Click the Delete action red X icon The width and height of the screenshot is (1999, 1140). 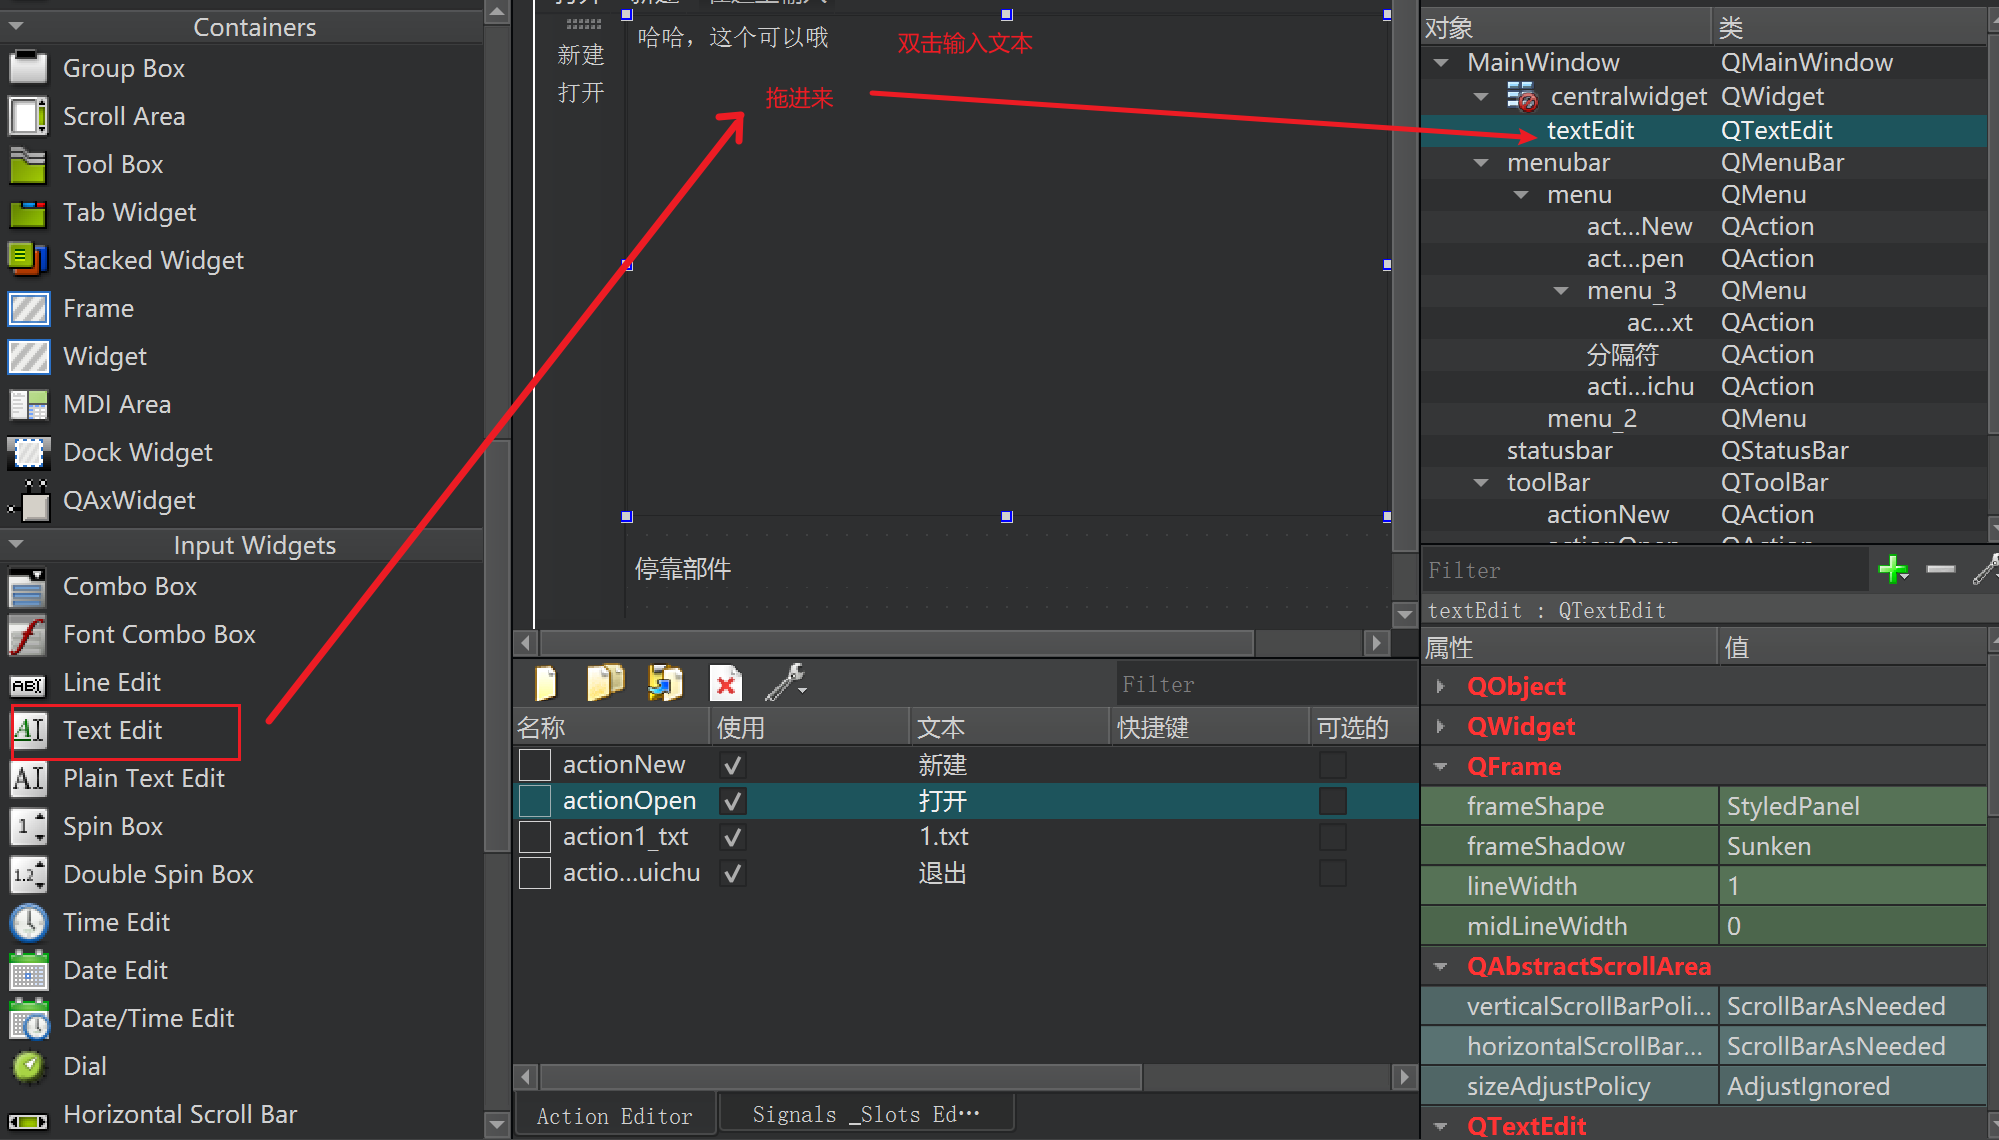point(725,683)
